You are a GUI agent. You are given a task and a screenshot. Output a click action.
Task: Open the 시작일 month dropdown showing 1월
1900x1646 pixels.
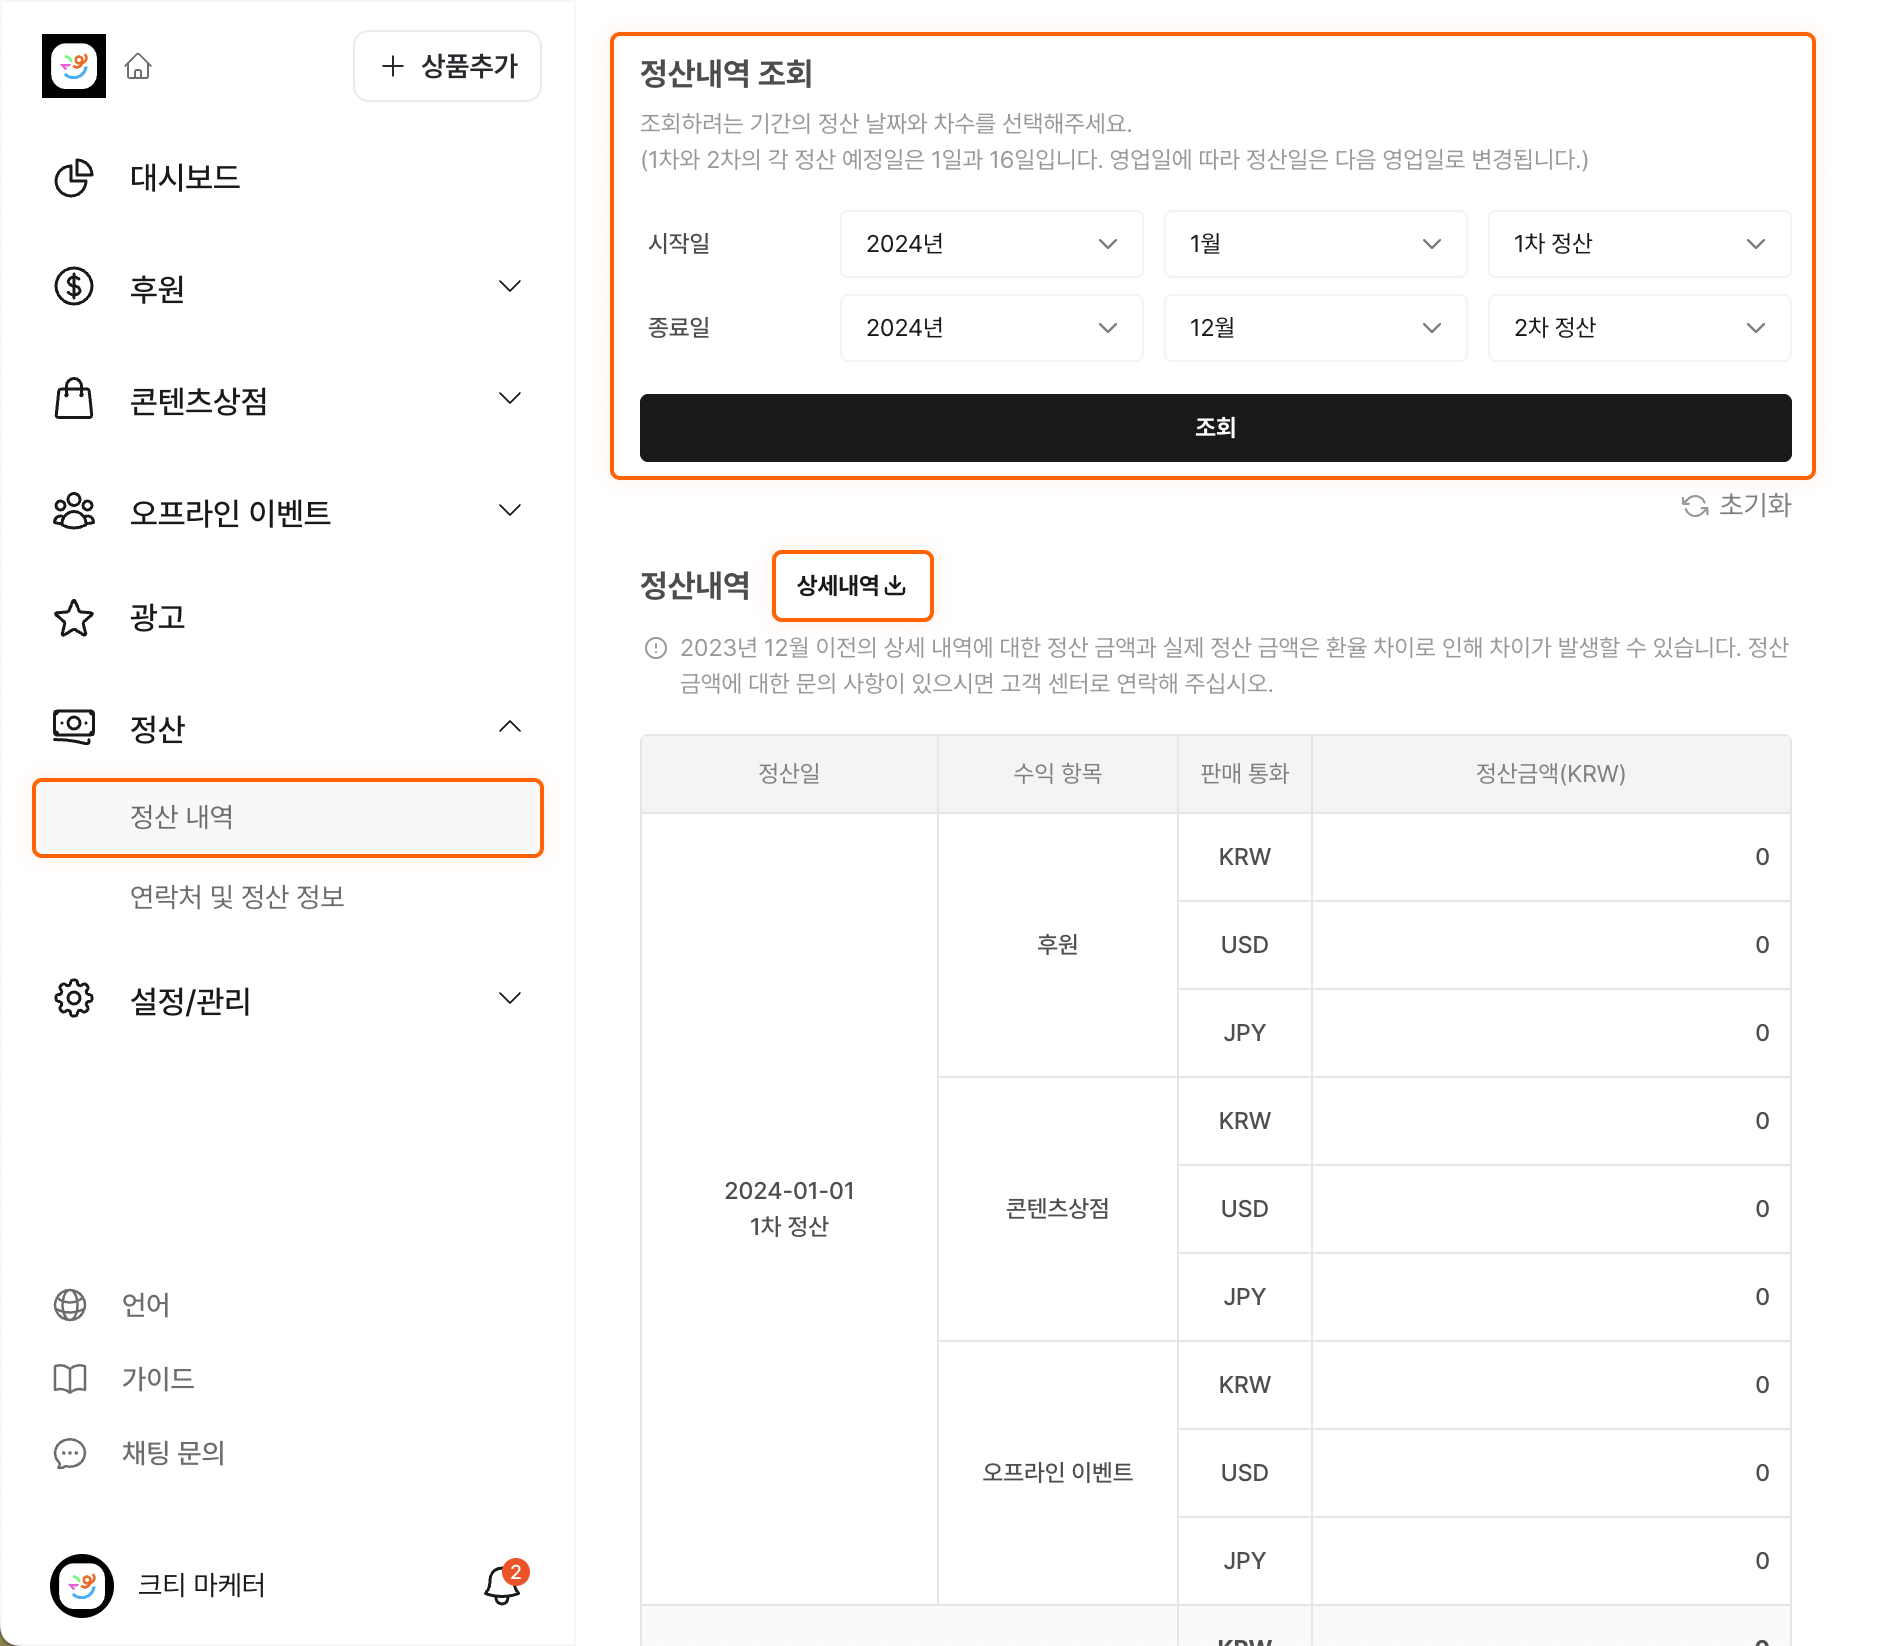tap(1315, 244)
